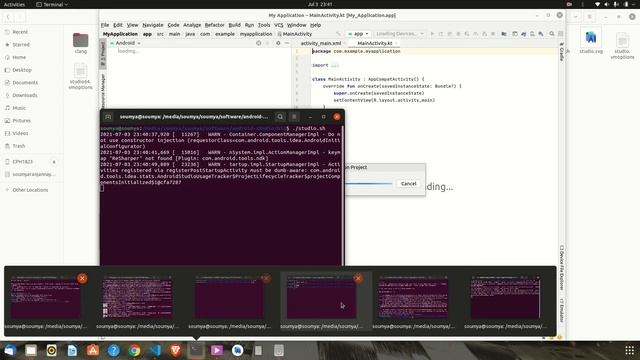Click the Search Everywhere magnifier icon

pyautogui.click(x=551, y=34)
